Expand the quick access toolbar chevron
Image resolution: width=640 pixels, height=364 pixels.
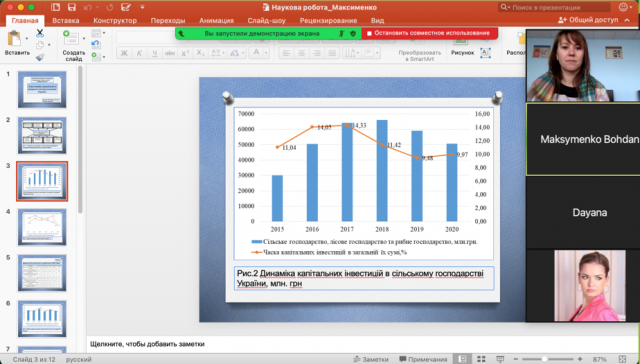coord(142,7)
